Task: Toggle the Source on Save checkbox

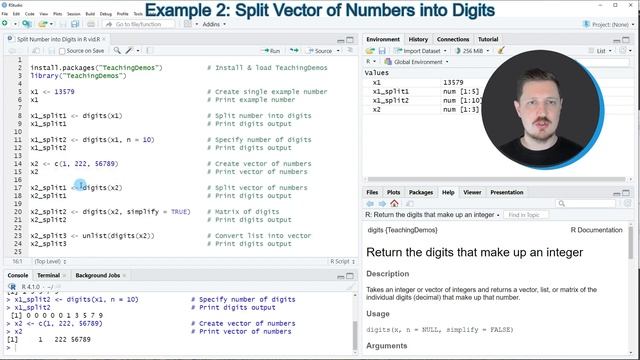Action: pyautogui.click(x=62, y=51)
